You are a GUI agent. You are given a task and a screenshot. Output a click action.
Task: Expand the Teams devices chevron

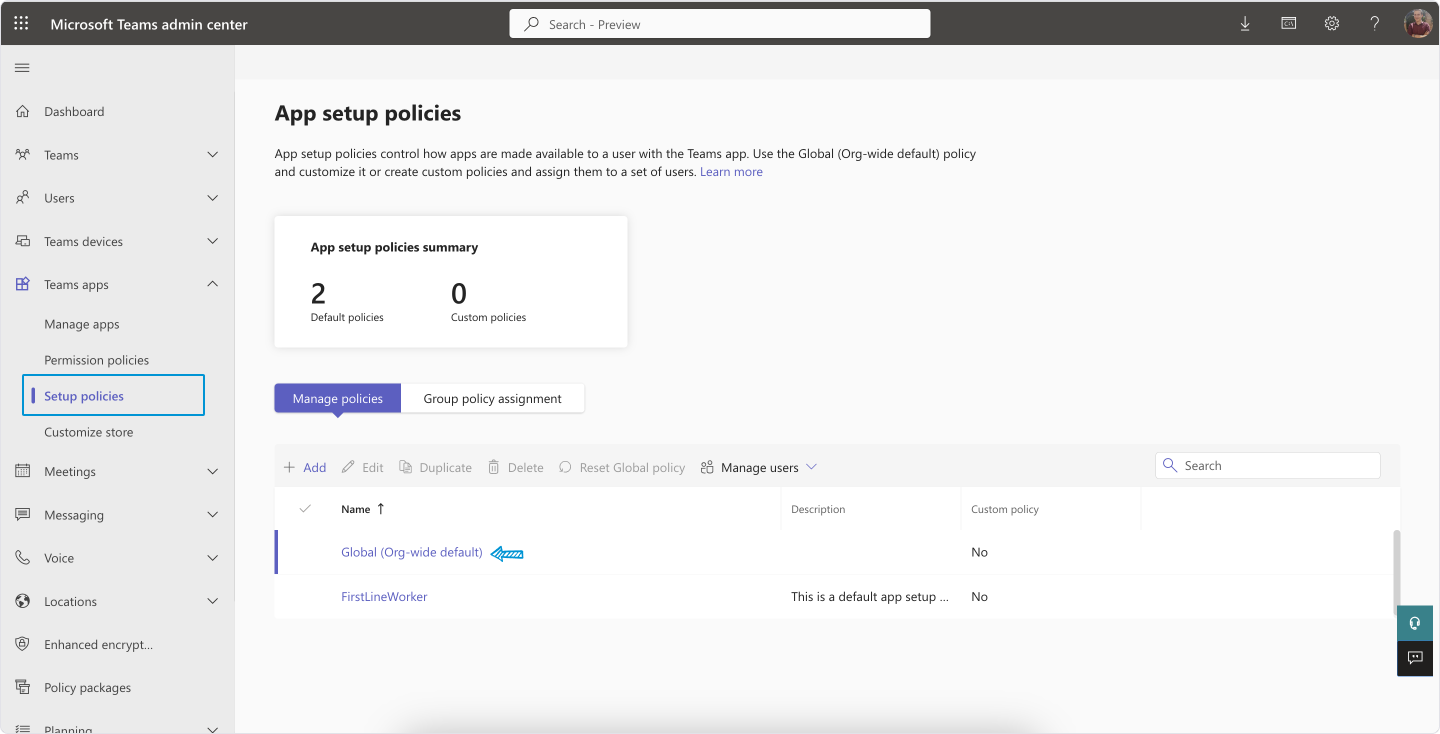point(212,241)
